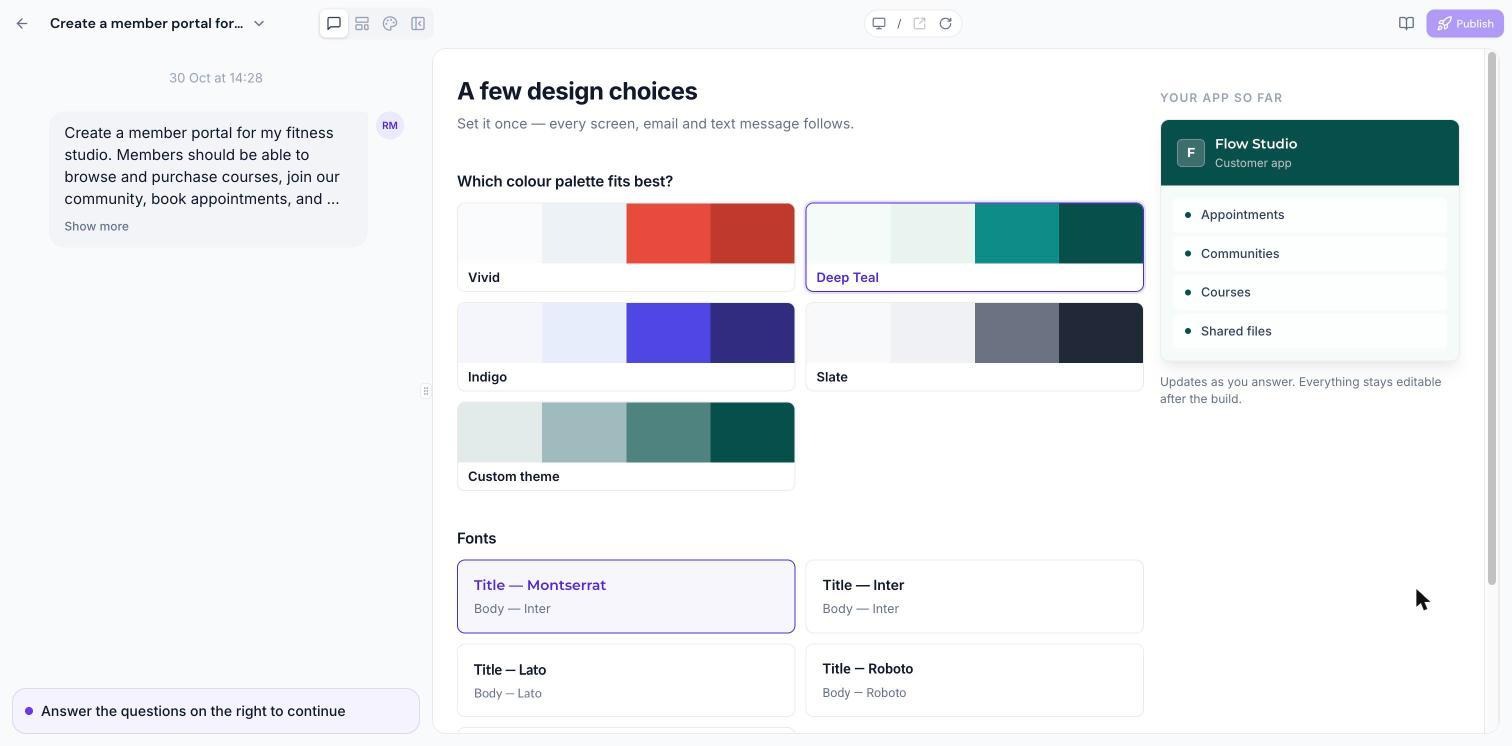Click Shared files in app preview

1309,331
